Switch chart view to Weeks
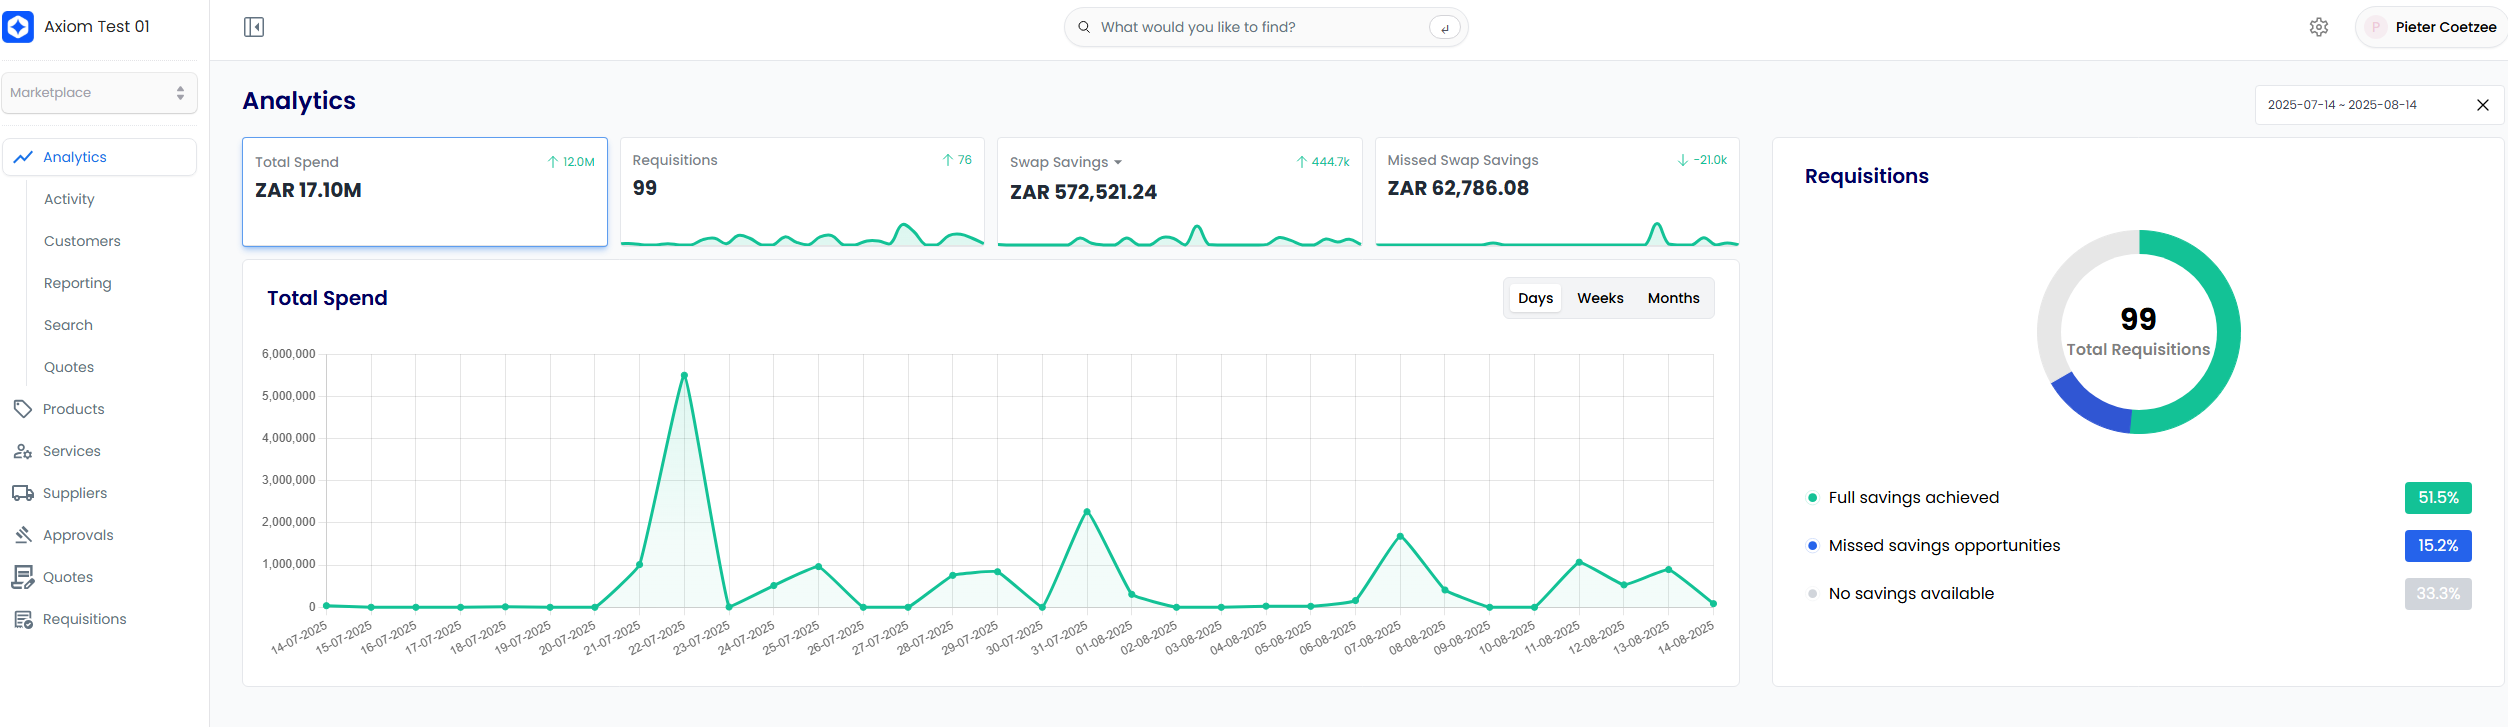 tap(1600, 298)
